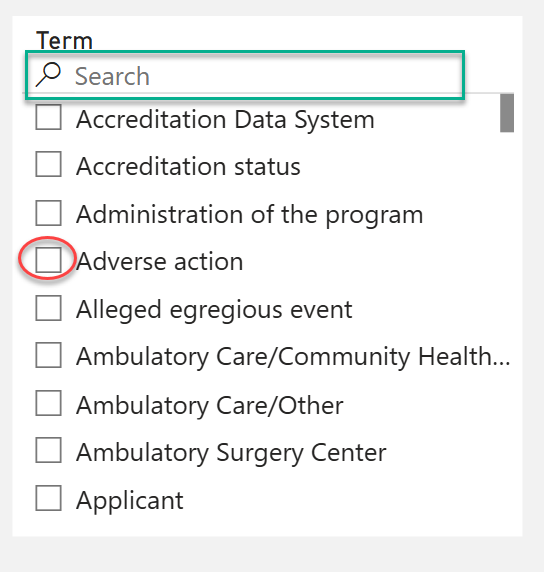Enable the Administration of the program checkbox
The image size is (544, 572).
point(48,213)
